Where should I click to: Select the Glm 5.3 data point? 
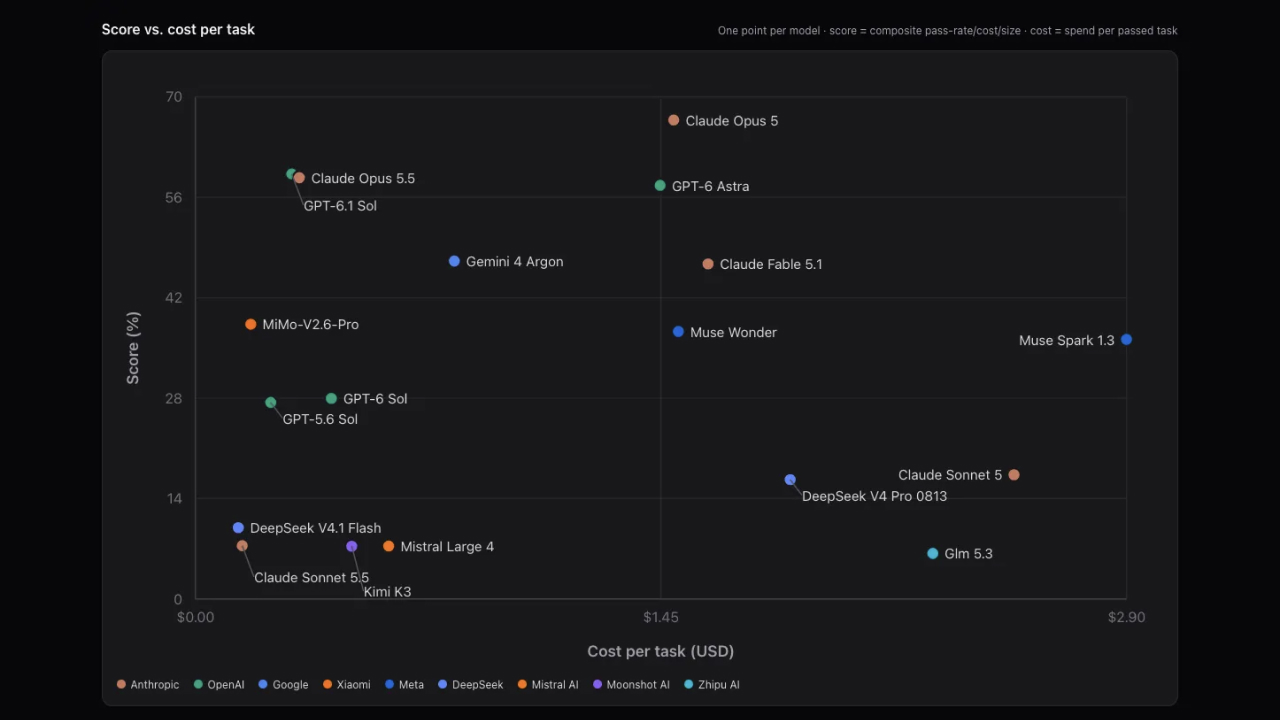point(933,553)
